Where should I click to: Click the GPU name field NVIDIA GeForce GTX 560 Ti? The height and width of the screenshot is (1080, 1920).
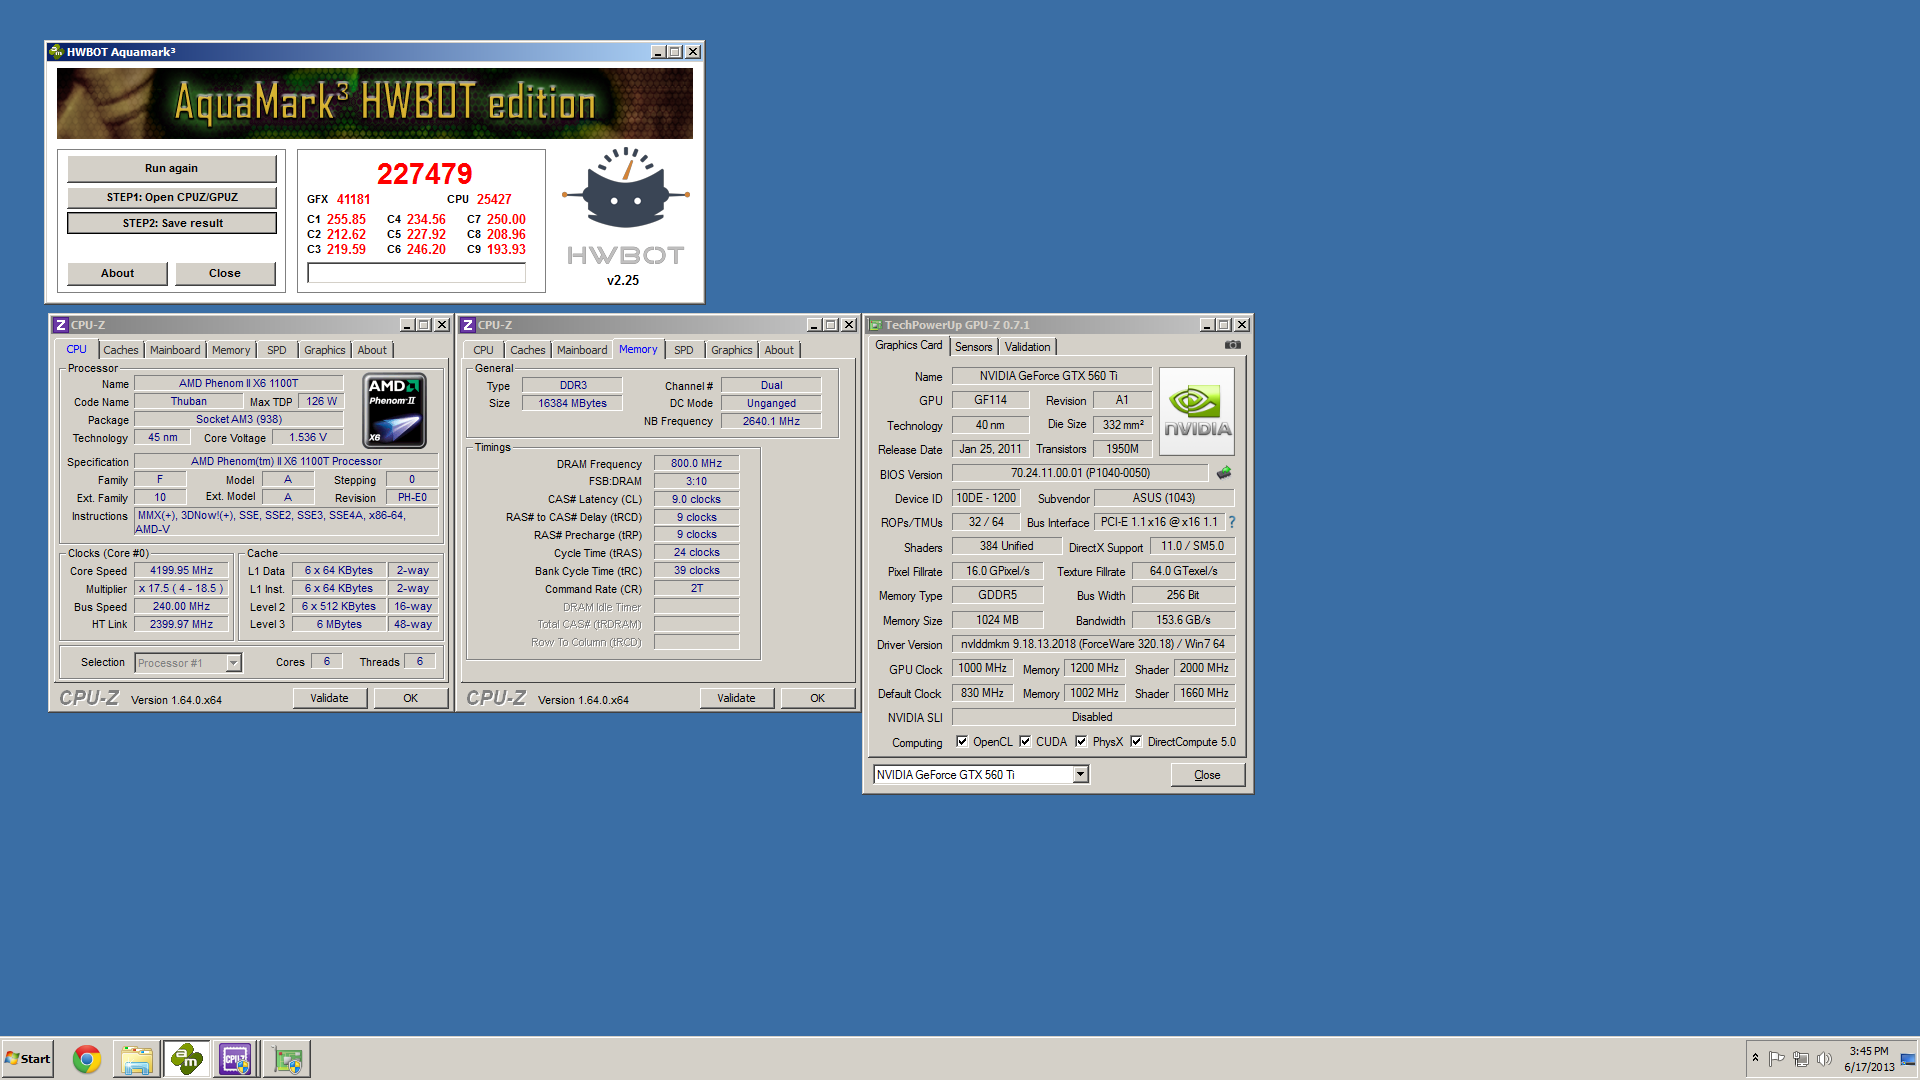[x=1051, y=376]
